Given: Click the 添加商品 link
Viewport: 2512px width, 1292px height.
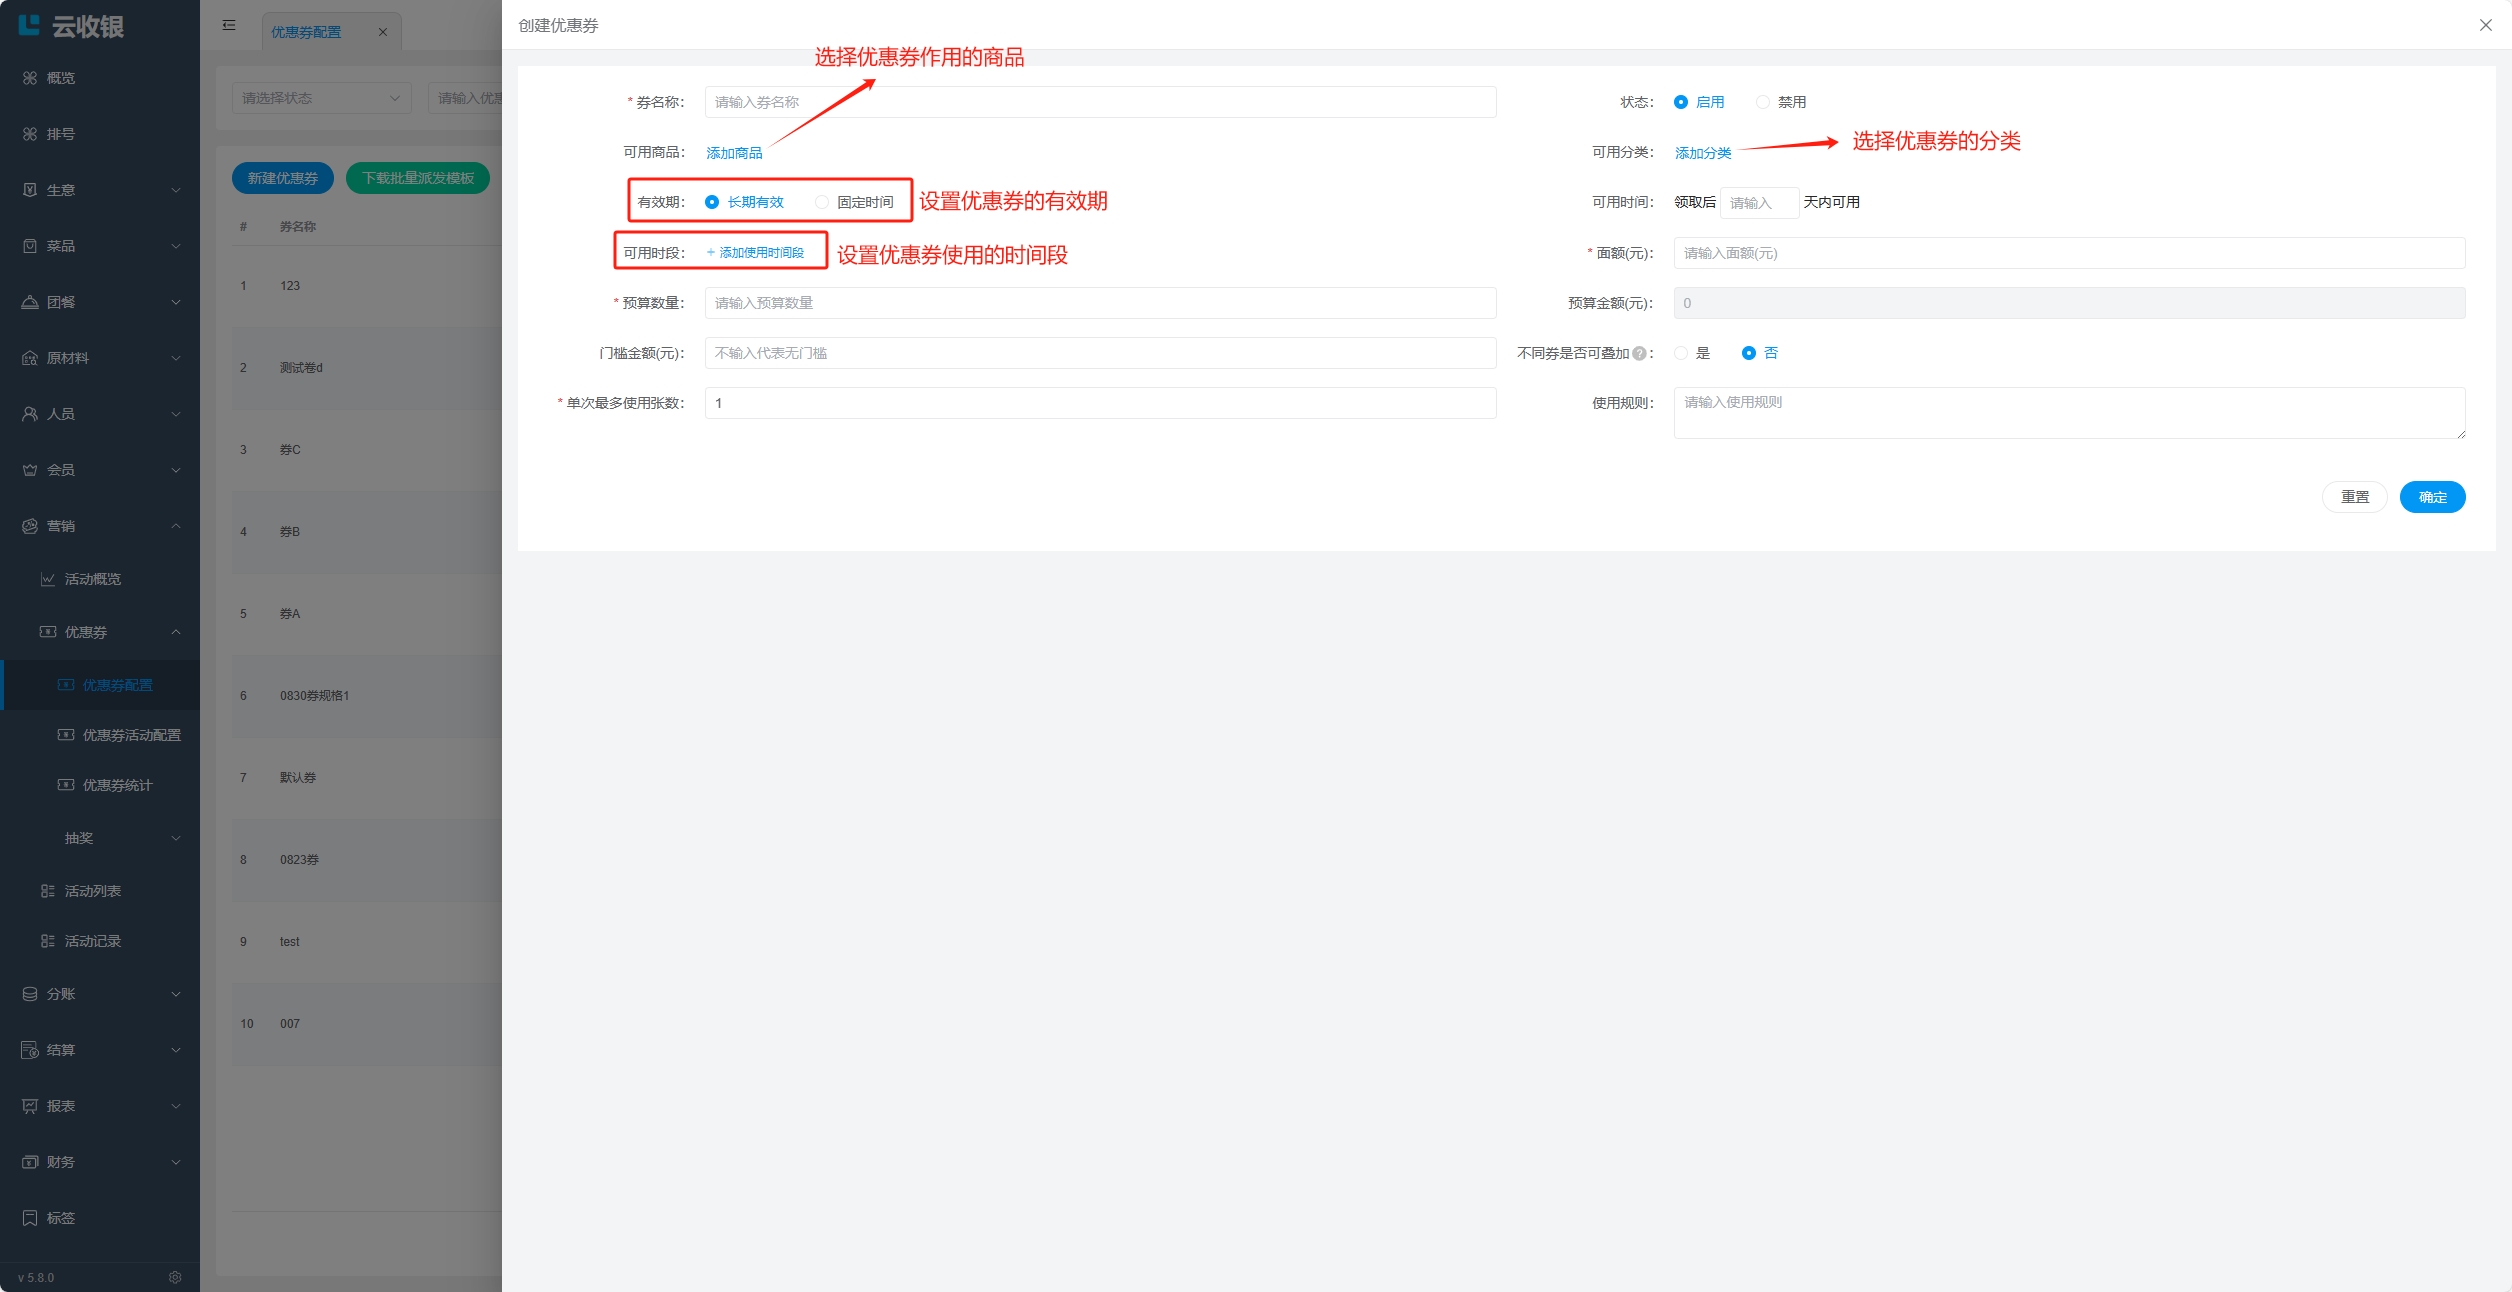Looking at the screenshot, I should tap(734, 153).
